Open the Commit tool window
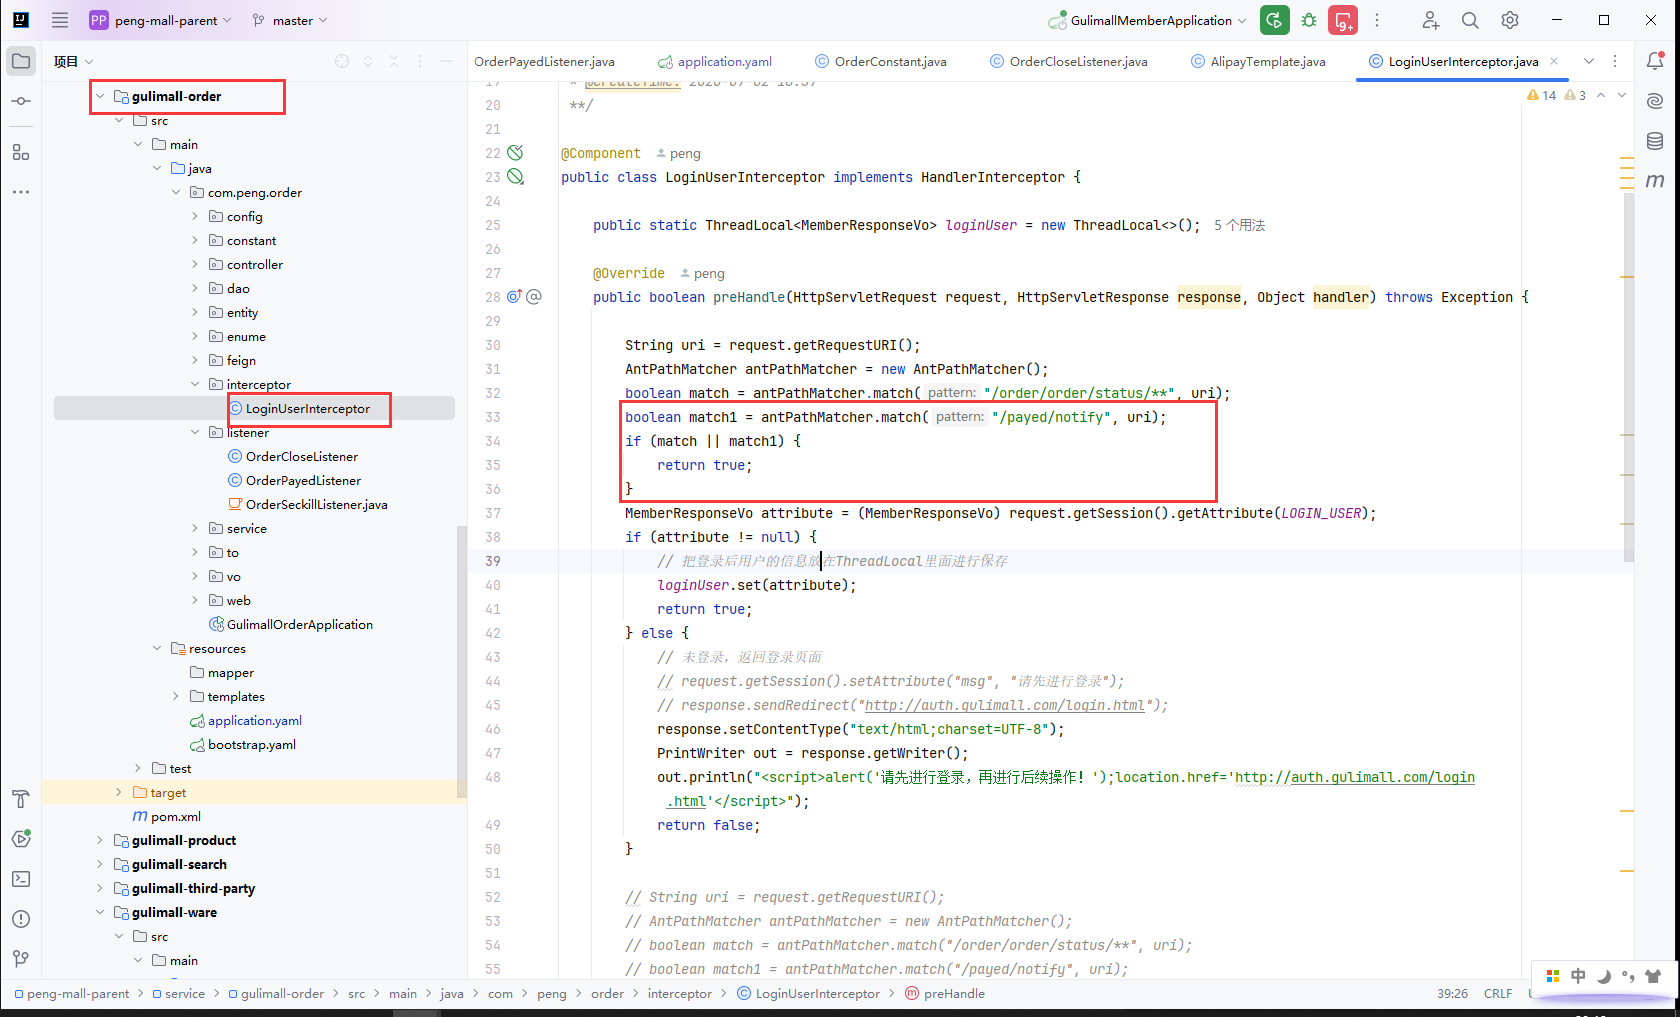Image resolution: width=1680 pixels, height=1017 pixels. tap(21, 101)
